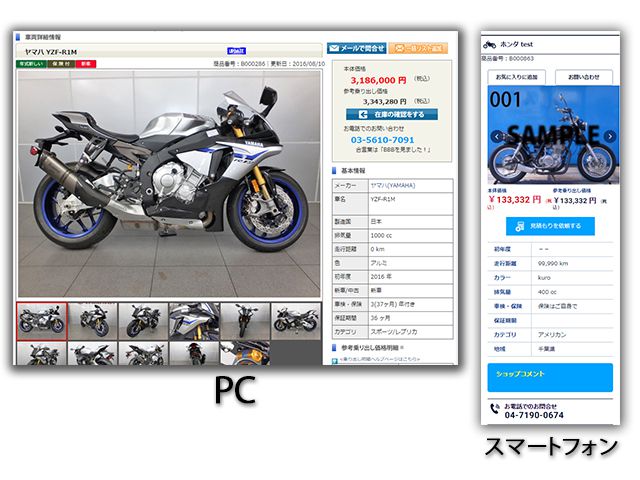The height and width of the screenshot is (480, 640).
Task: Click the price 3,343,280 円
Action: coord(384,102)
